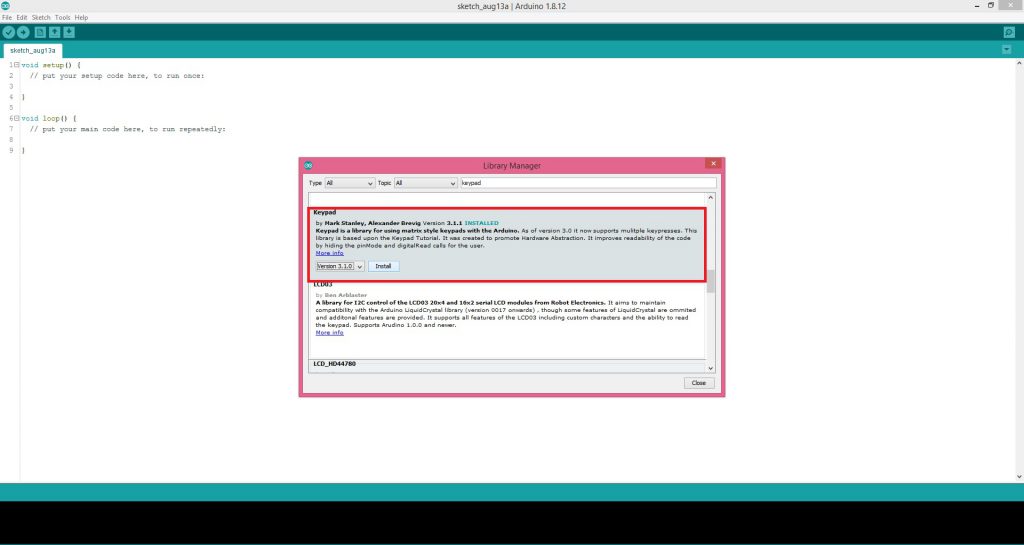Click the keypad search field
1024x545 pixels.
pyautogui.click(x=585, y=184)
